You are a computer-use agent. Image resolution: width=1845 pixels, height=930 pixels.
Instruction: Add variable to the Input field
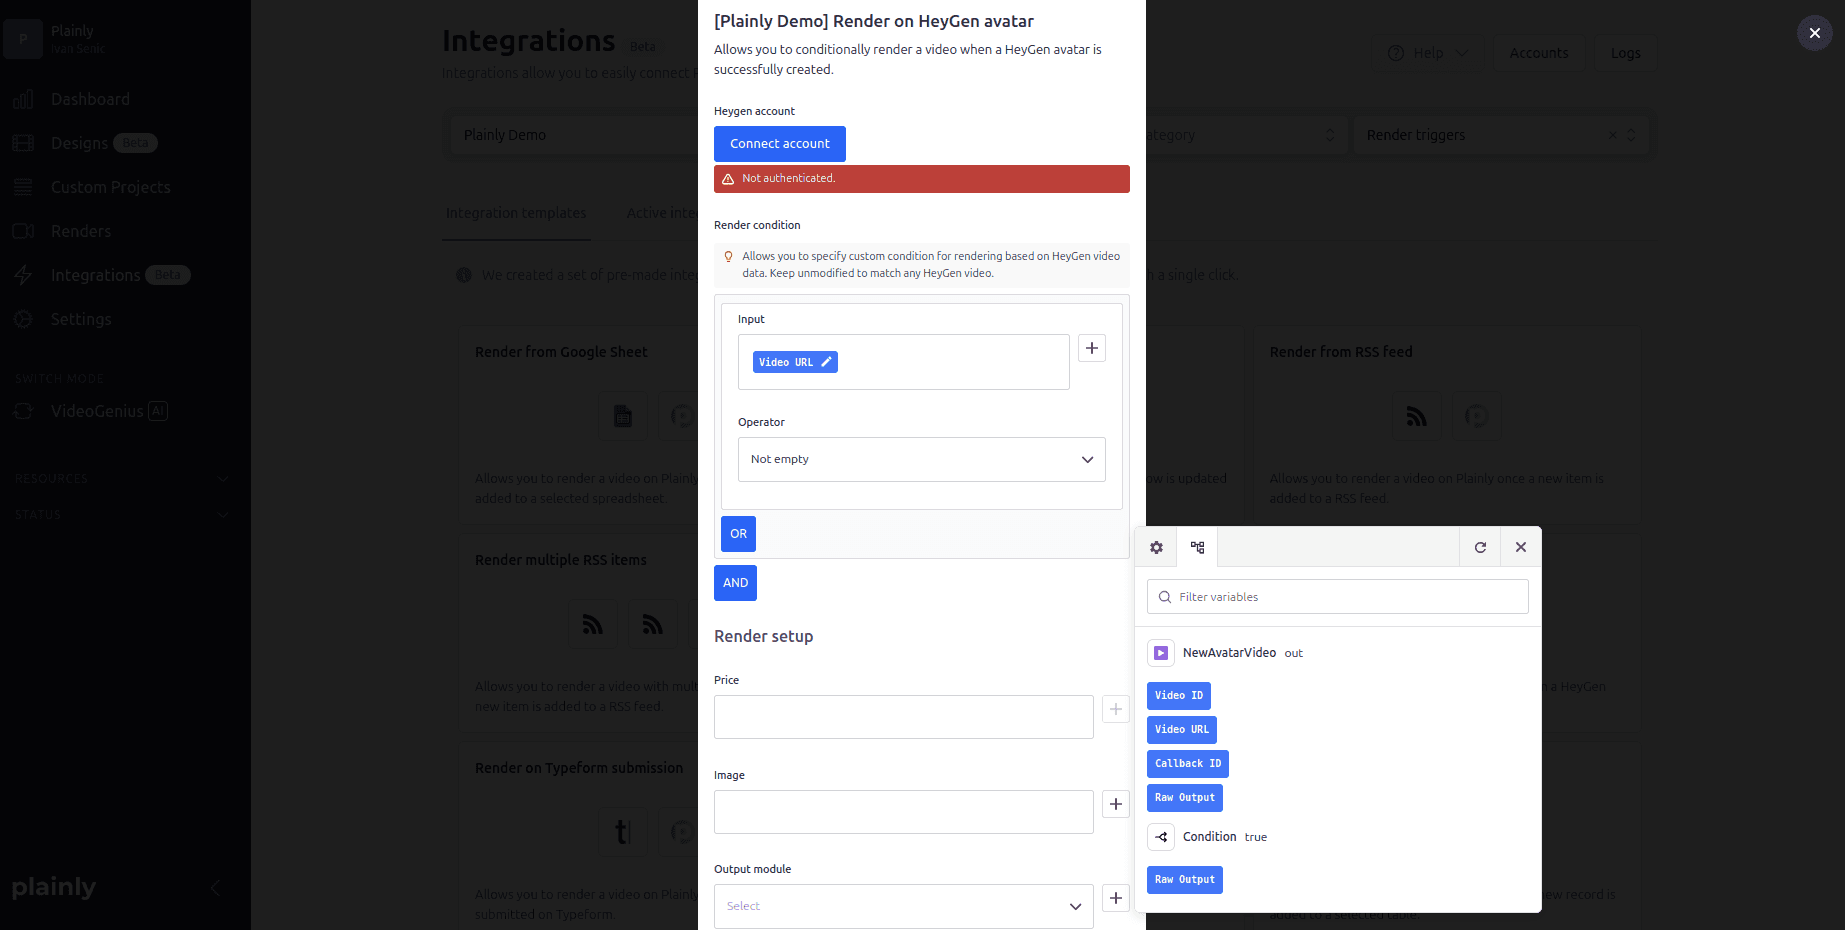point(1092,348)
